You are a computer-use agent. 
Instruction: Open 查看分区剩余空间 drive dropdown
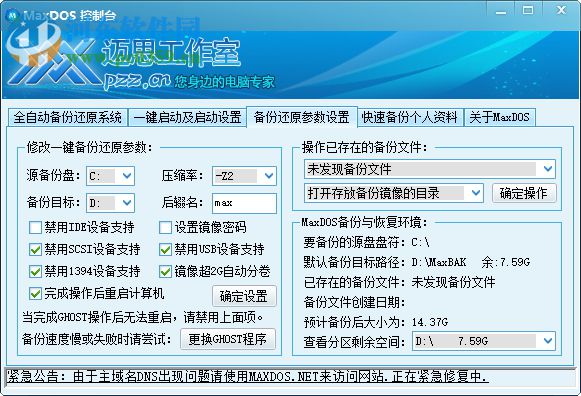click(484, 341)
